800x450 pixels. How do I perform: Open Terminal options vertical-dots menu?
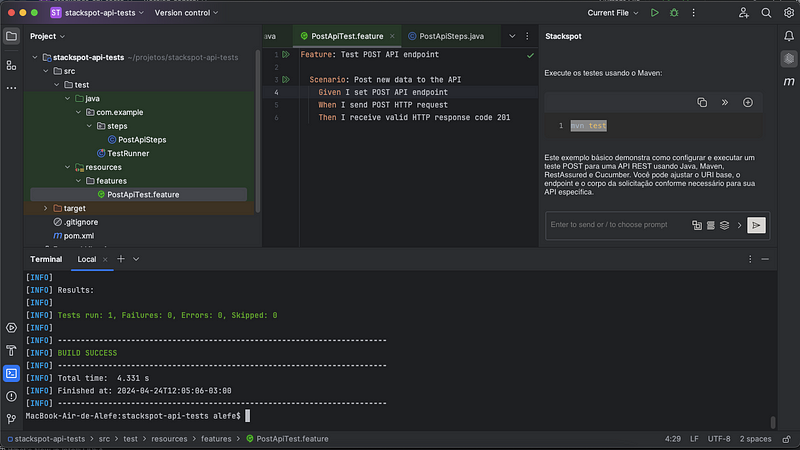tap(750, 259)
